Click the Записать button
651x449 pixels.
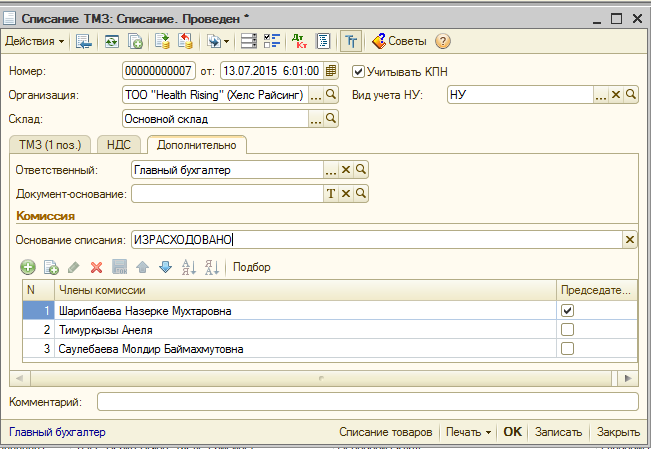pos(558,432)
